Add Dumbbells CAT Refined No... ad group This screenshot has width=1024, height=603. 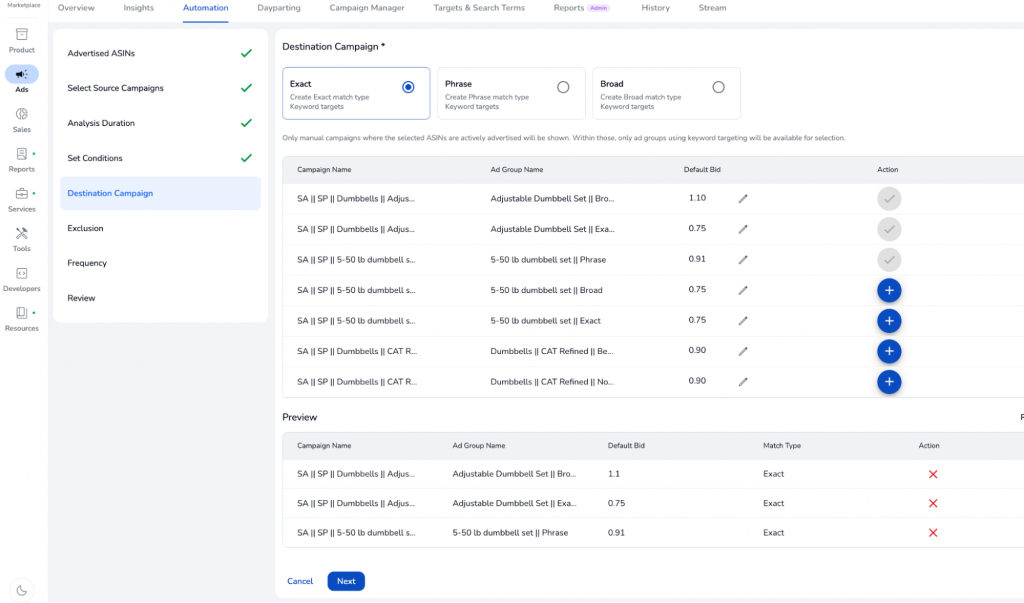coord(889,382)
